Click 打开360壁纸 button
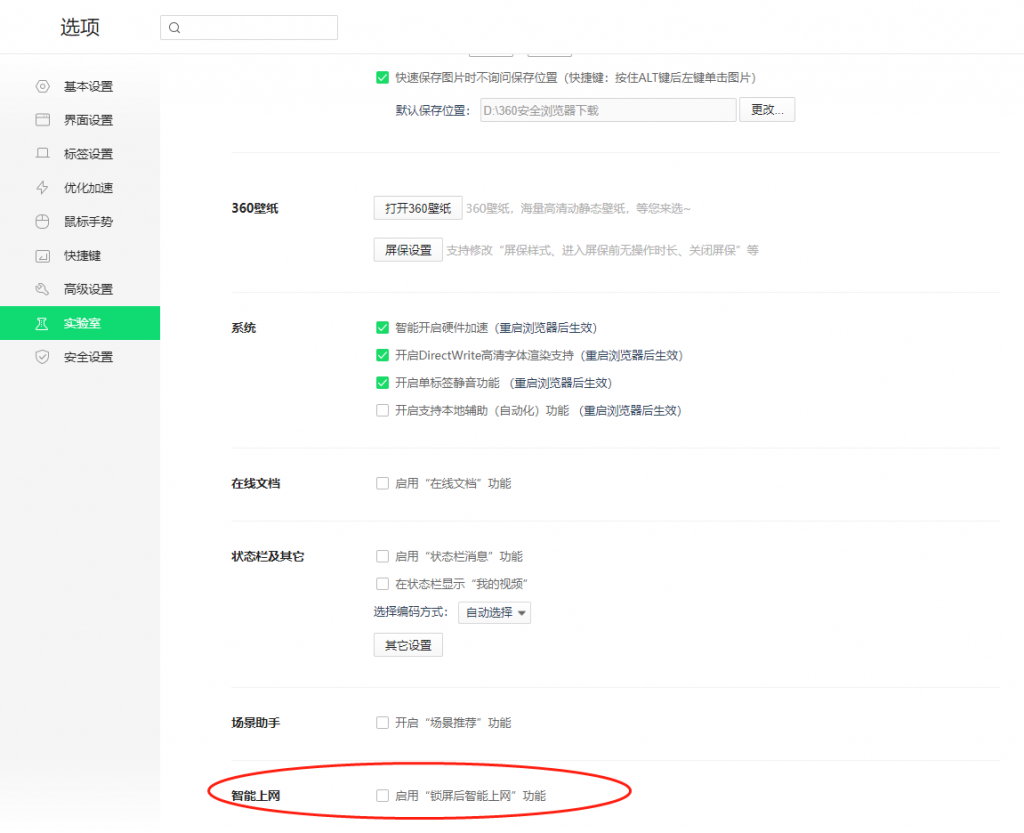1024x833 pixels. click(x=418, y=208)
